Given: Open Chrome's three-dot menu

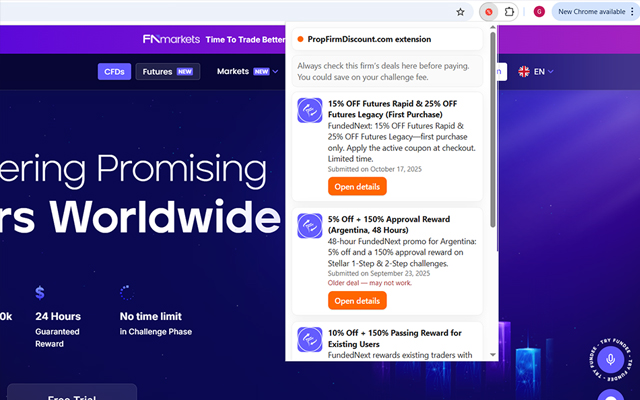Looking at the screenshot, I should (630, 12).
